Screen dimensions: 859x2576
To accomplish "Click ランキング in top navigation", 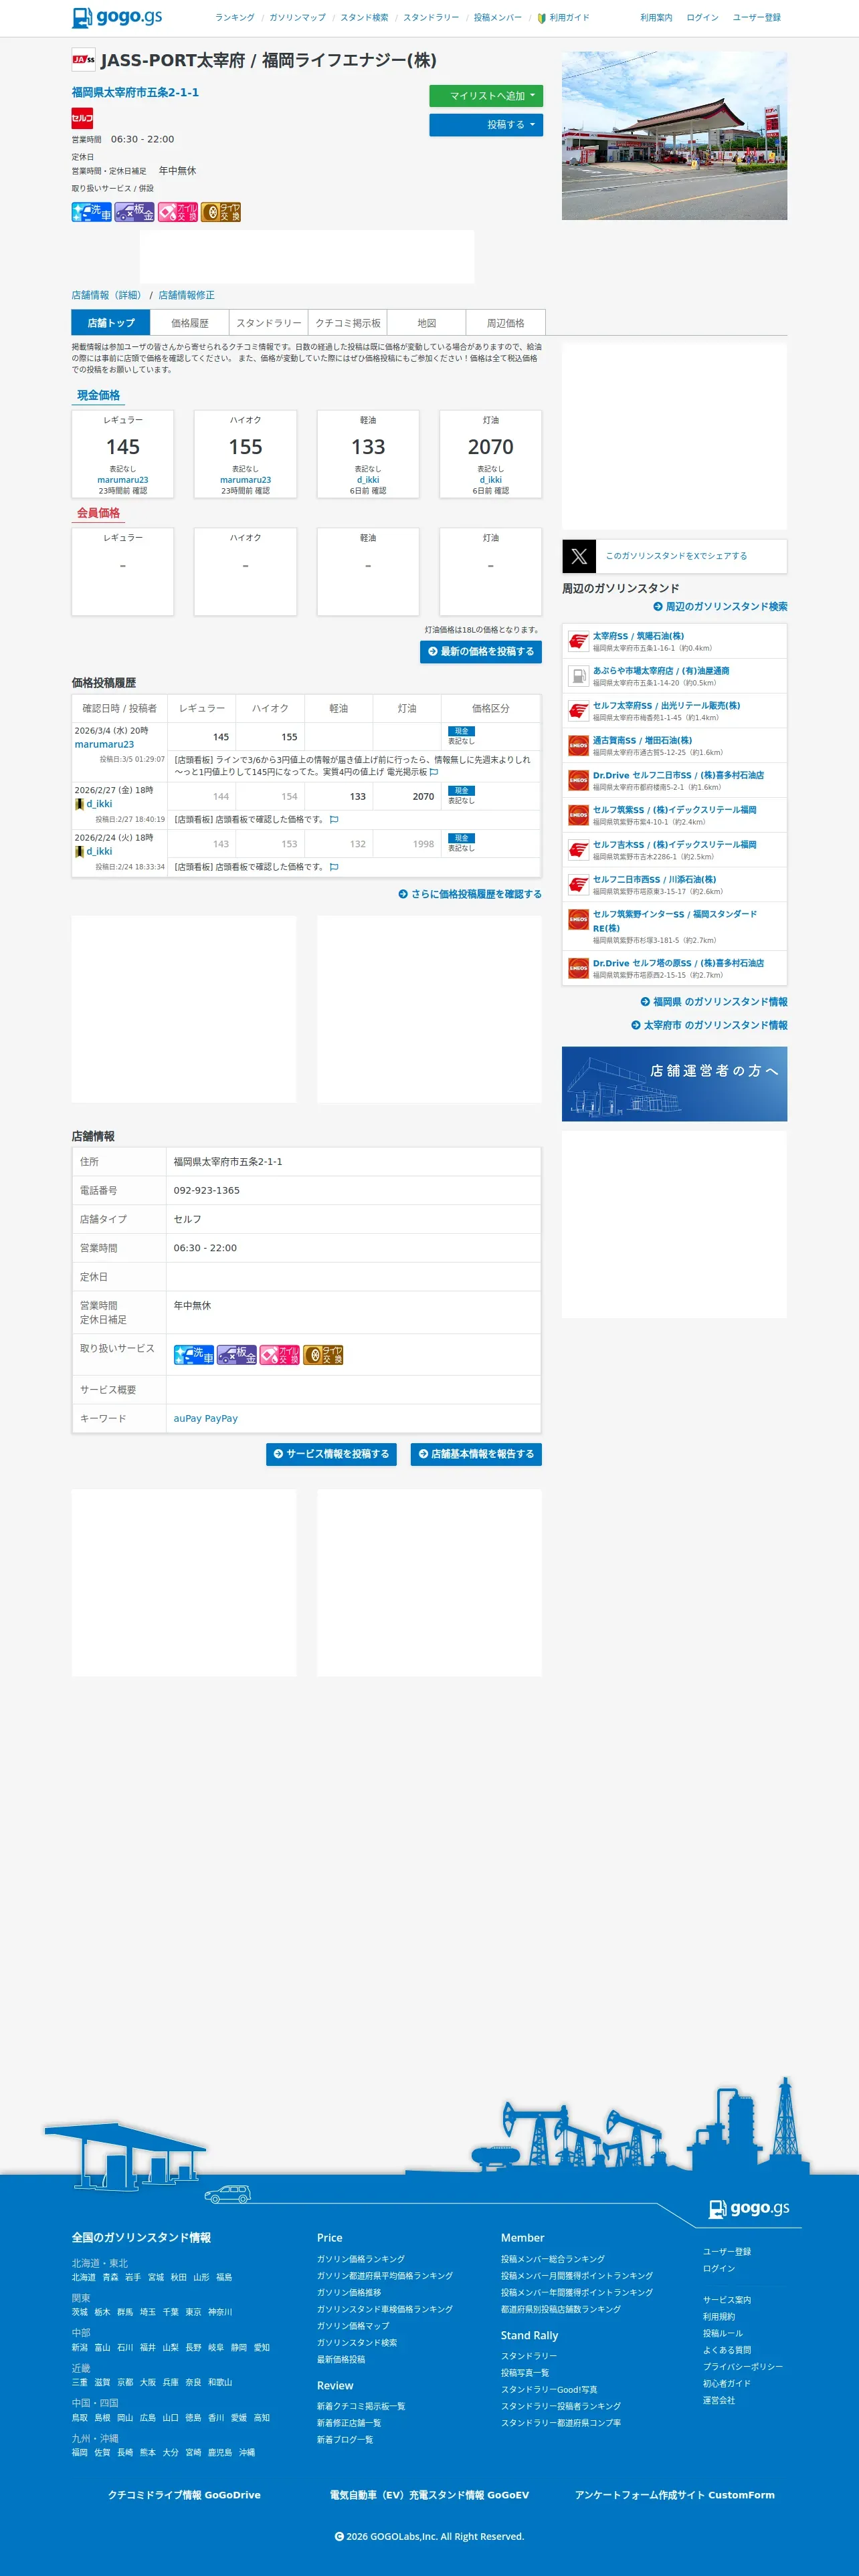I will pyautogui.click(x=235, y=18).
